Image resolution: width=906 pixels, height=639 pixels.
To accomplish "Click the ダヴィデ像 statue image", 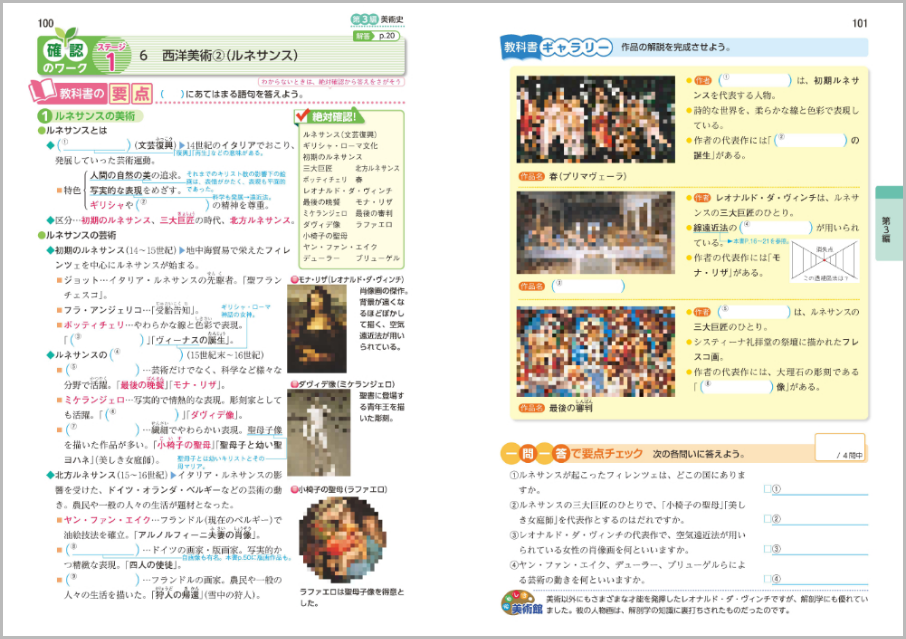I will pyautogui.click(x=318, y=433).
